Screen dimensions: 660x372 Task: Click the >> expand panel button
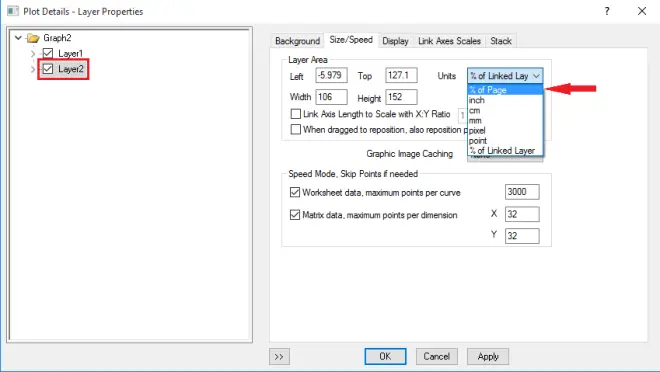(x=279, y=356)
